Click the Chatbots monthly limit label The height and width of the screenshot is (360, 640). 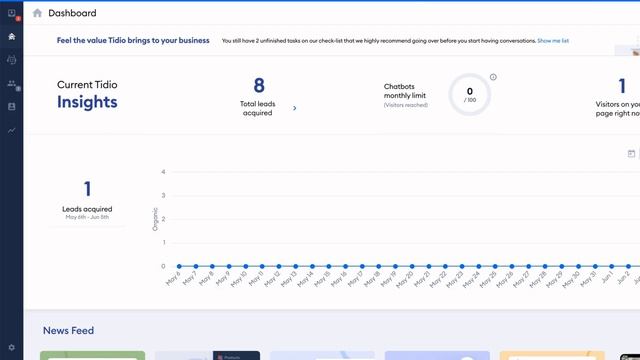[404, 91]
